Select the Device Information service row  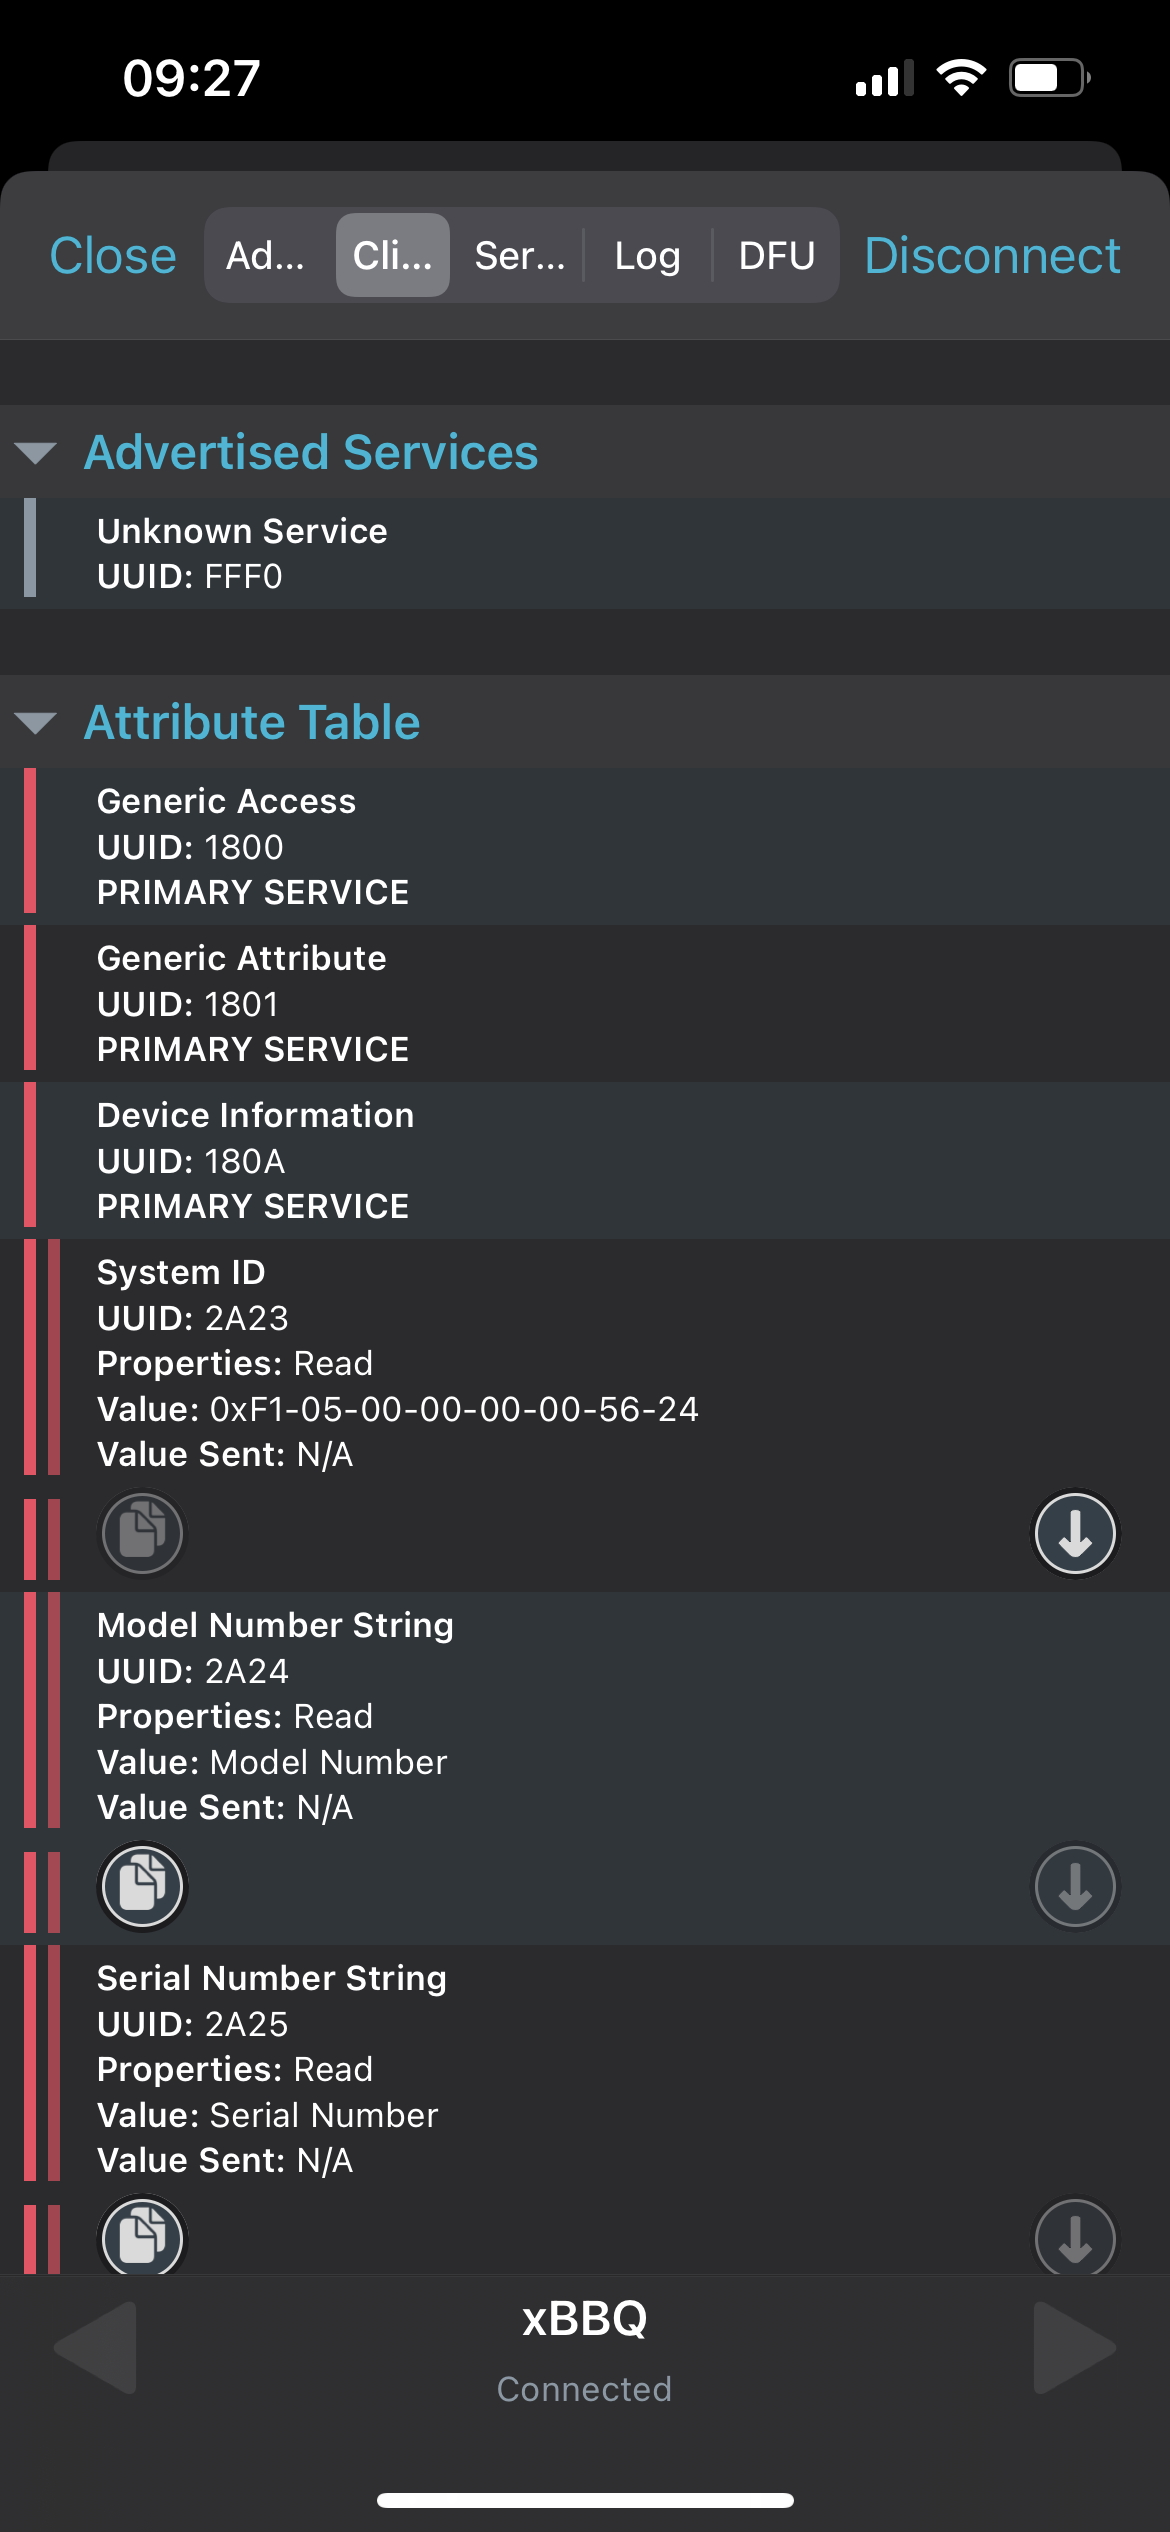click(585, 1160)
